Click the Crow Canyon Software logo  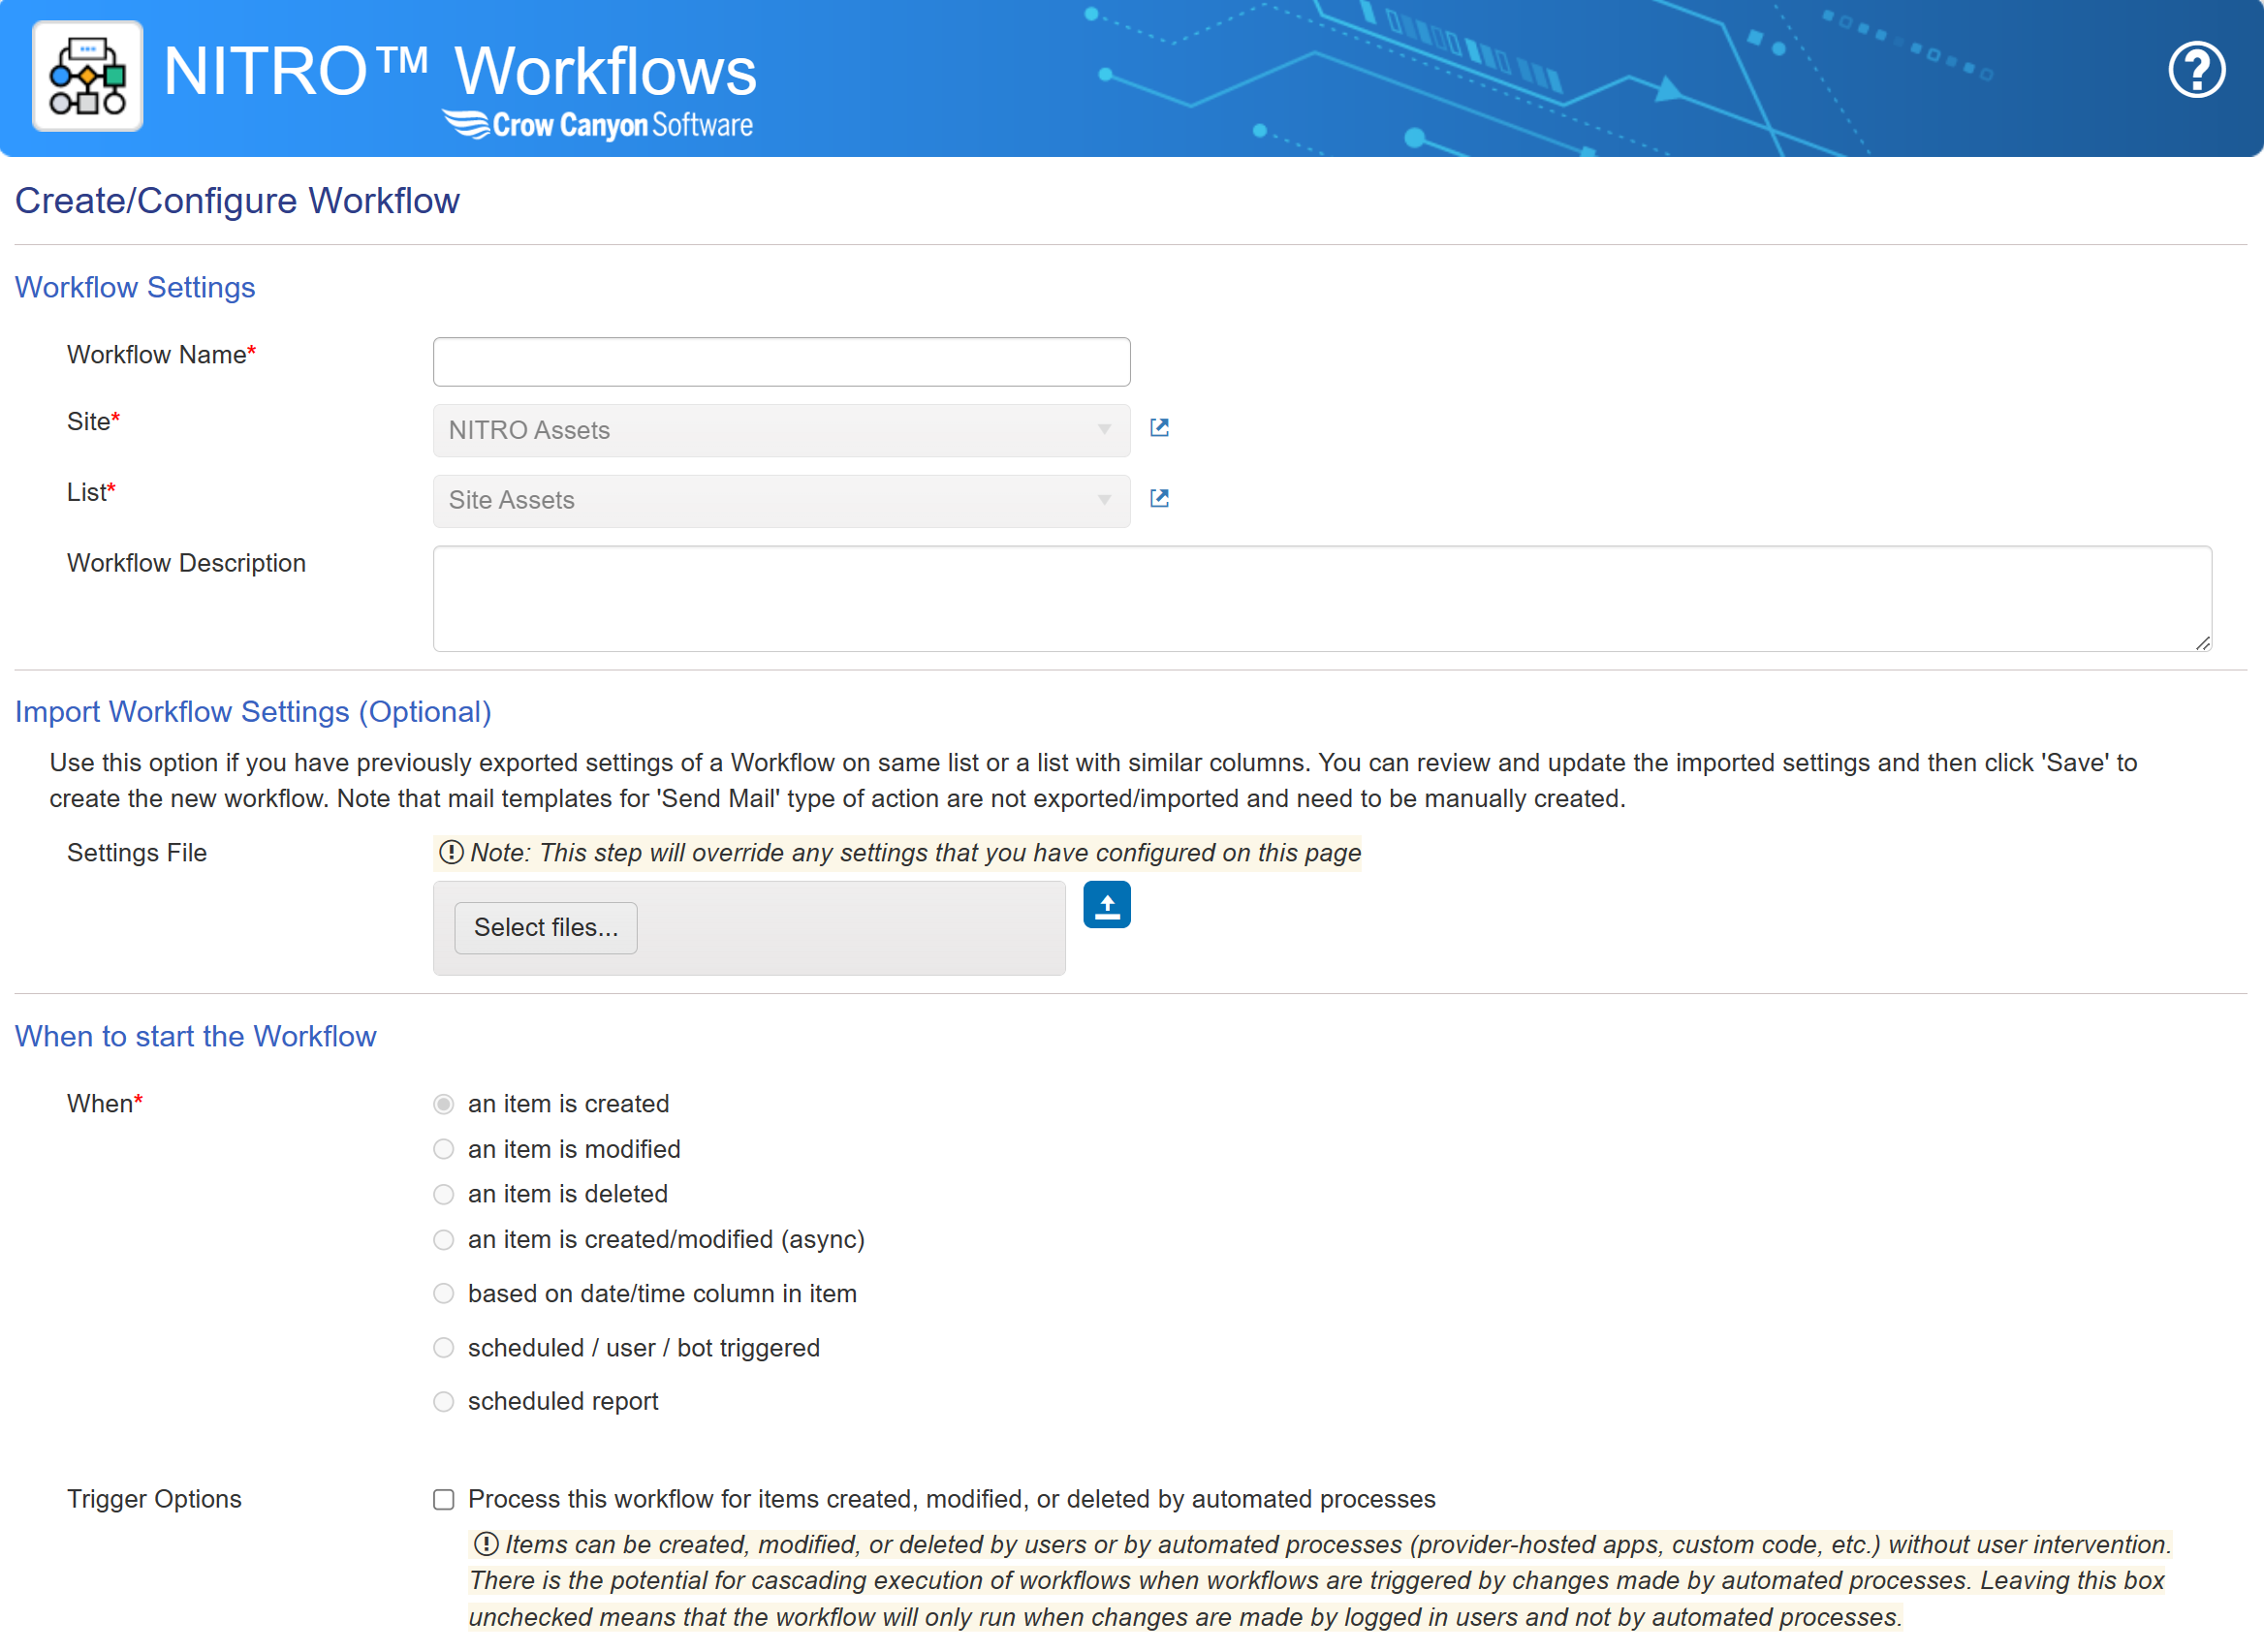[598, 125]
